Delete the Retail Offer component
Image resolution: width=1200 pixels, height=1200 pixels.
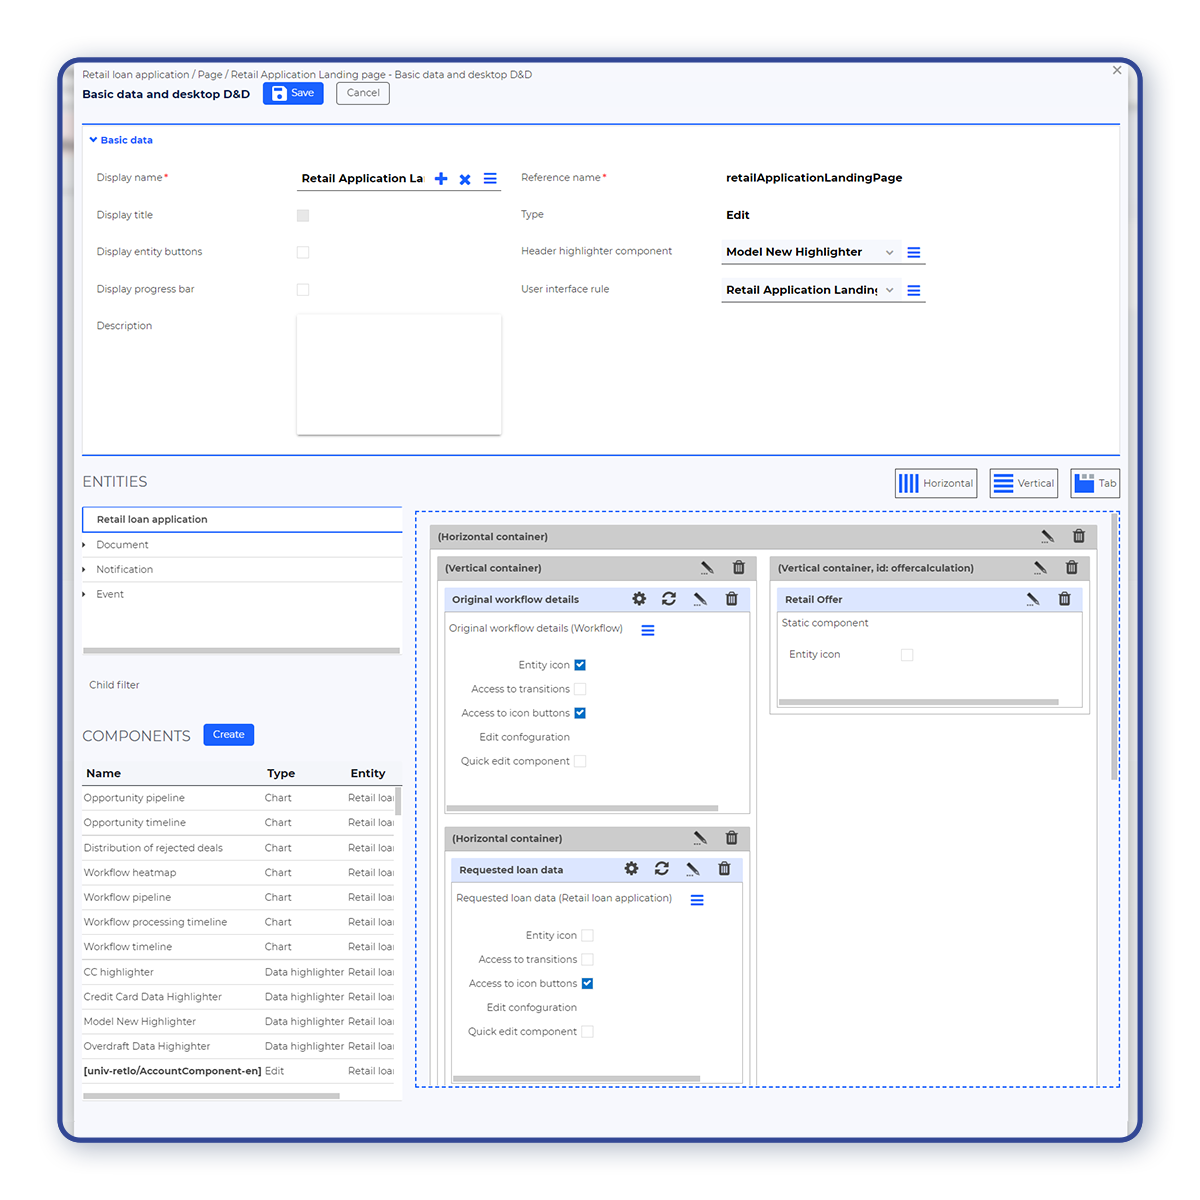pos(1064,599)
